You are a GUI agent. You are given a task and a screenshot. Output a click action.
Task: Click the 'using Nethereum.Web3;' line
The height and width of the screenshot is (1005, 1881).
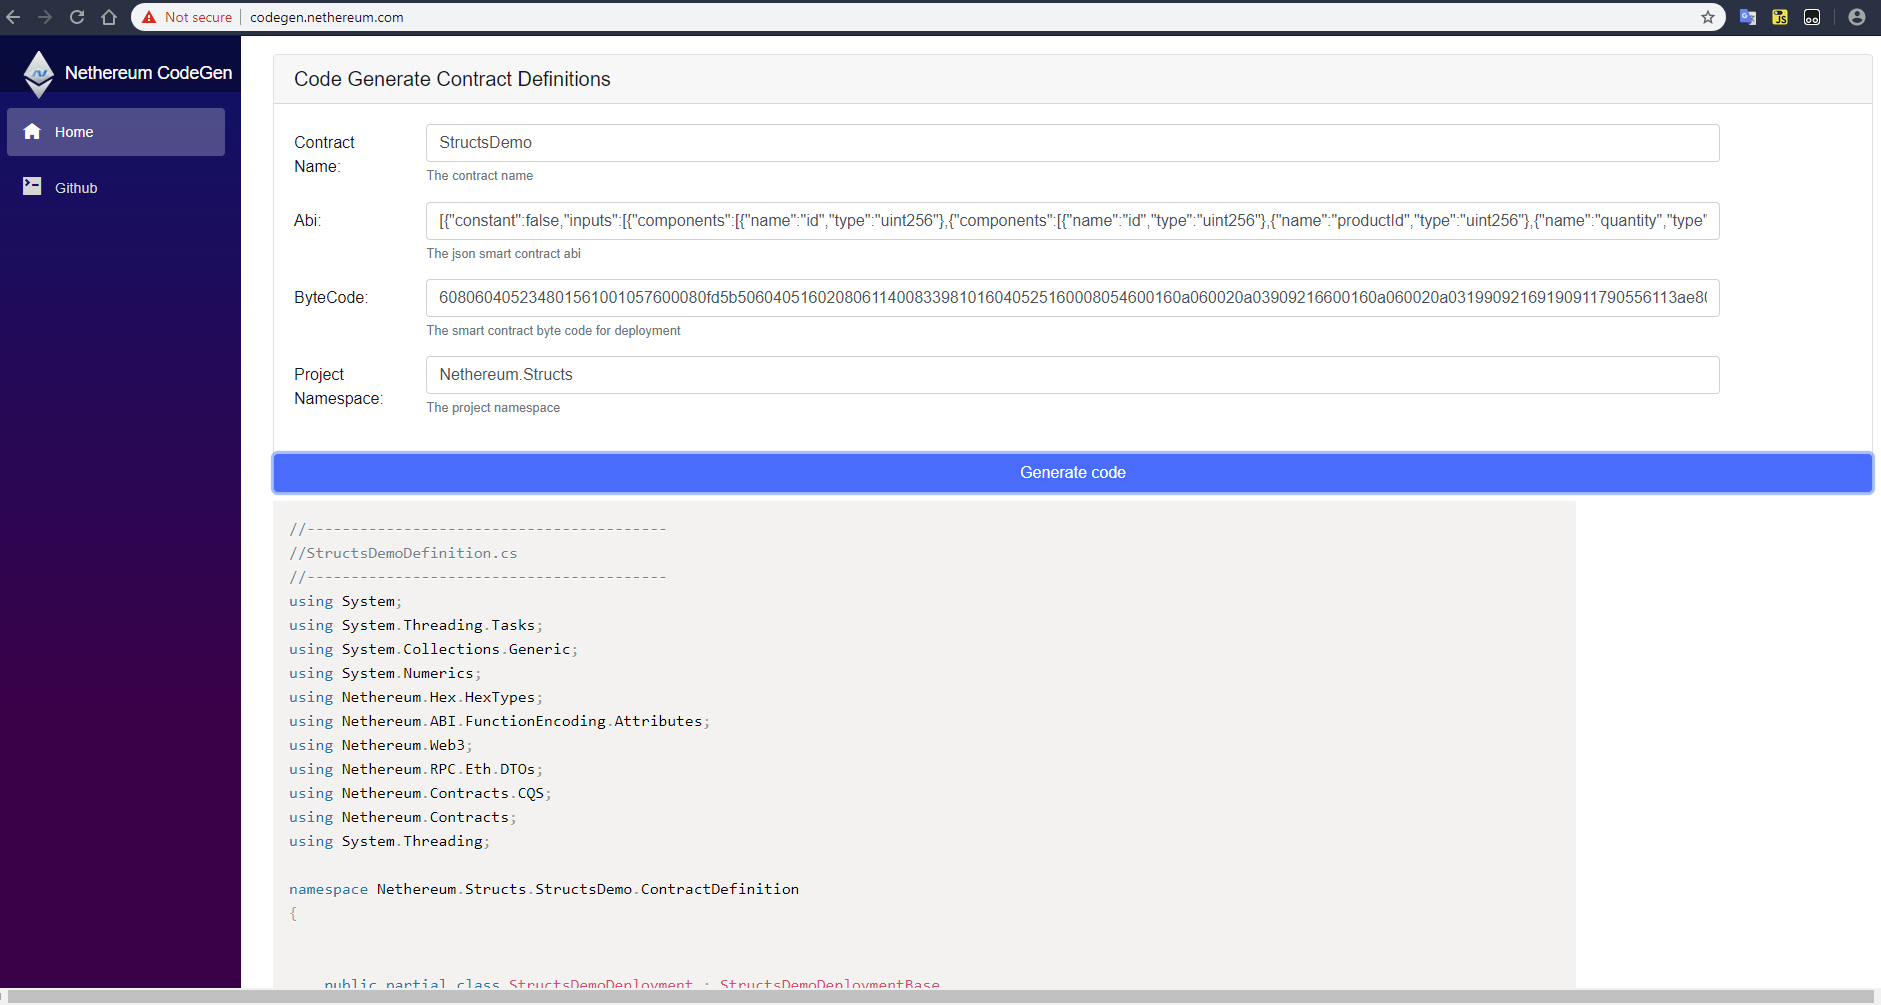point(381,745)
